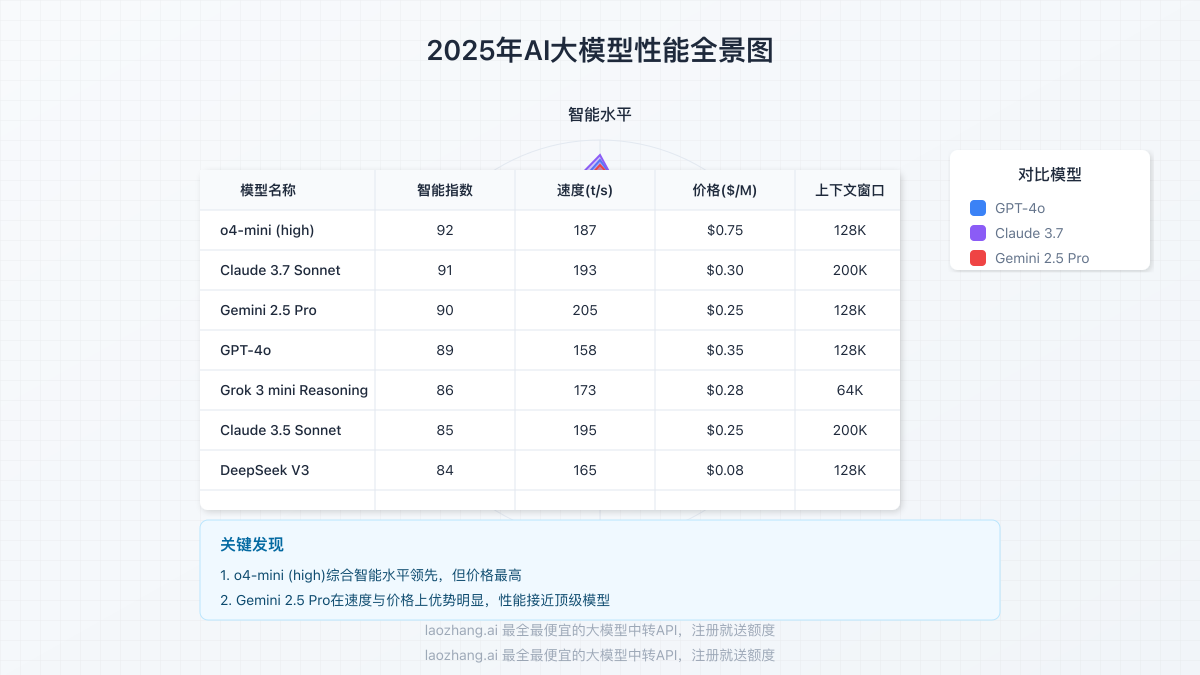Select the GPT-4o legend label
The image size is (1200, 675).
point(1020,208)
